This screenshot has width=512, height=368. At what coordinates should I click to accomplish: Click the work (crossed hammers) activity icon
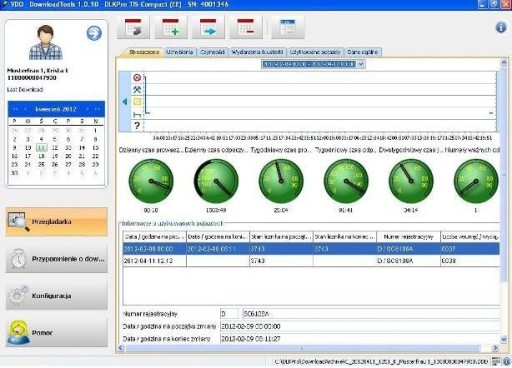point(137,89)
